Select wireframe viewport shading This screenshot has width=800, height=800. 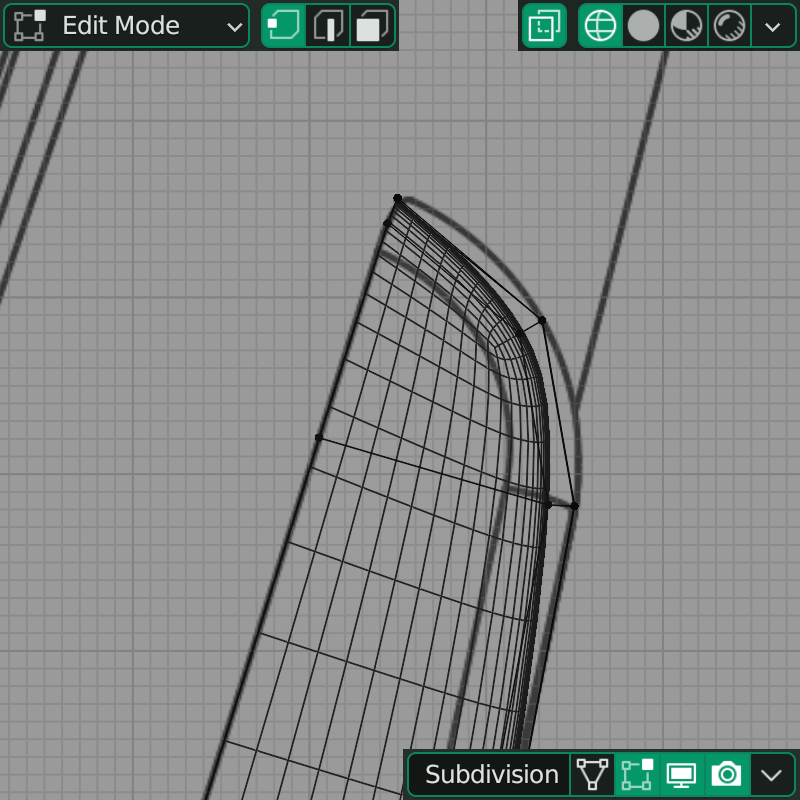pos(601,26)
